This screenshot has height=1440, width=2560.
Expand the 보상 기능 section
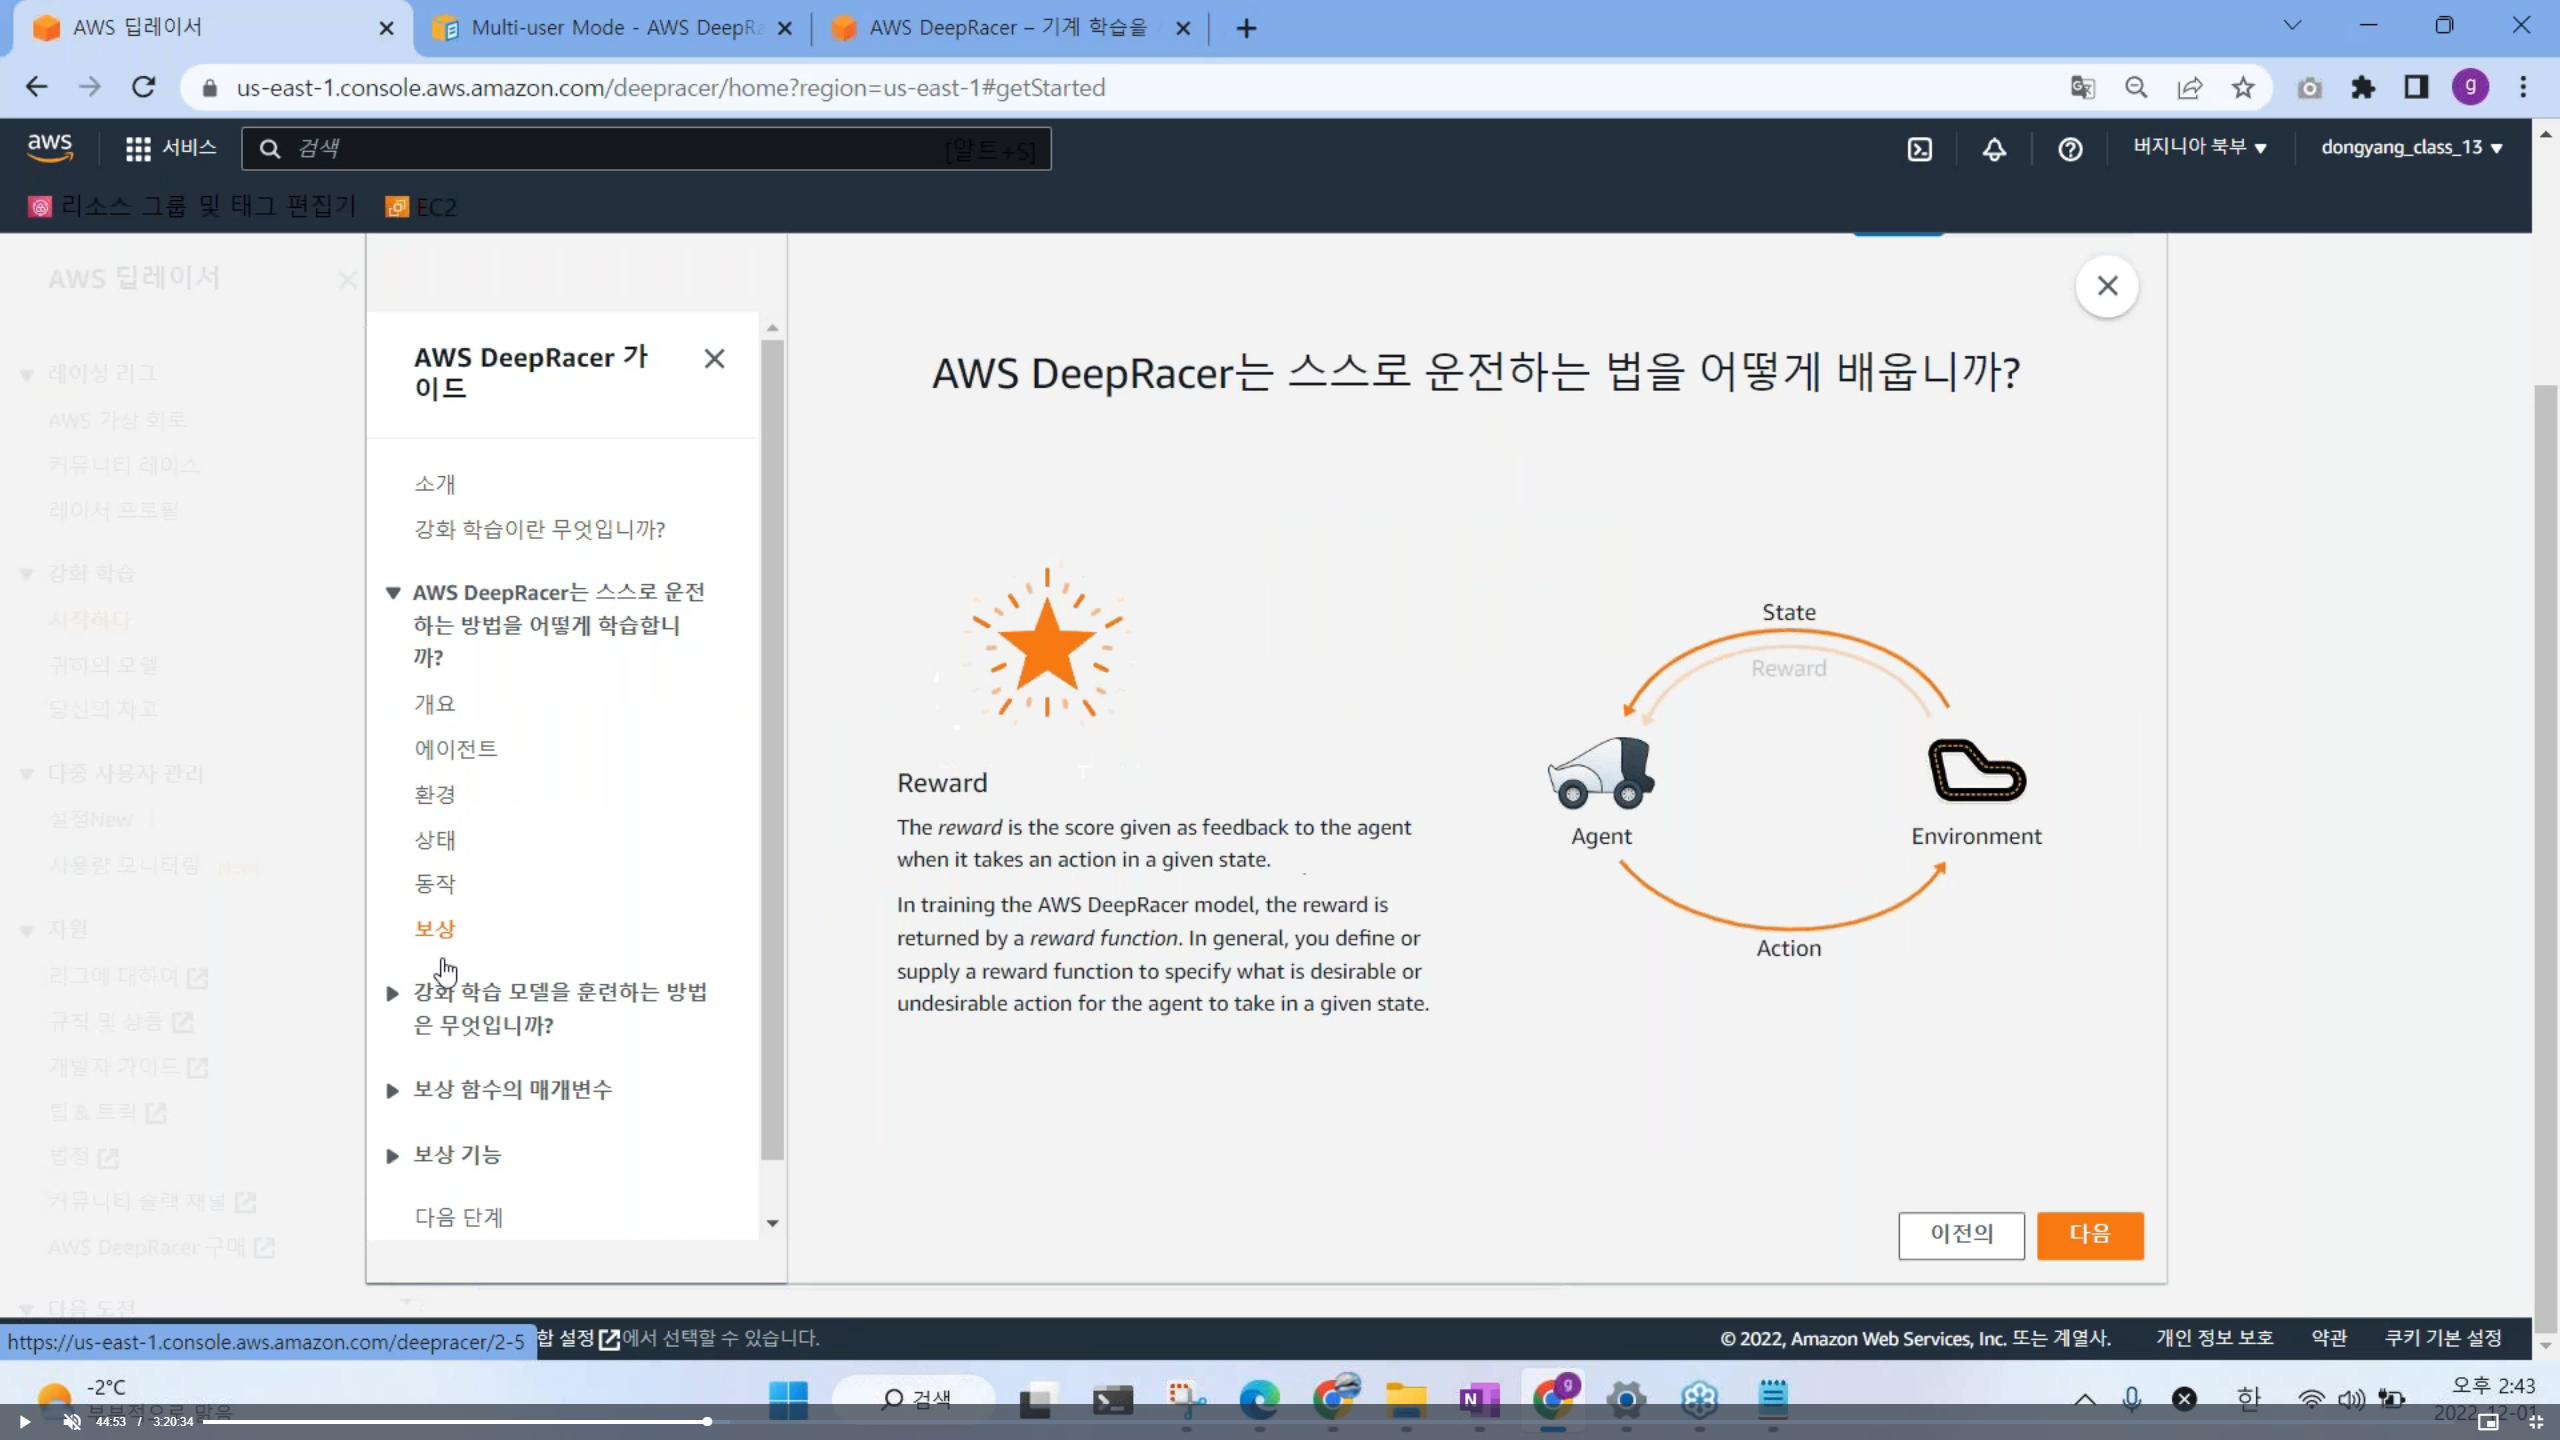(x=457, y=1155)
